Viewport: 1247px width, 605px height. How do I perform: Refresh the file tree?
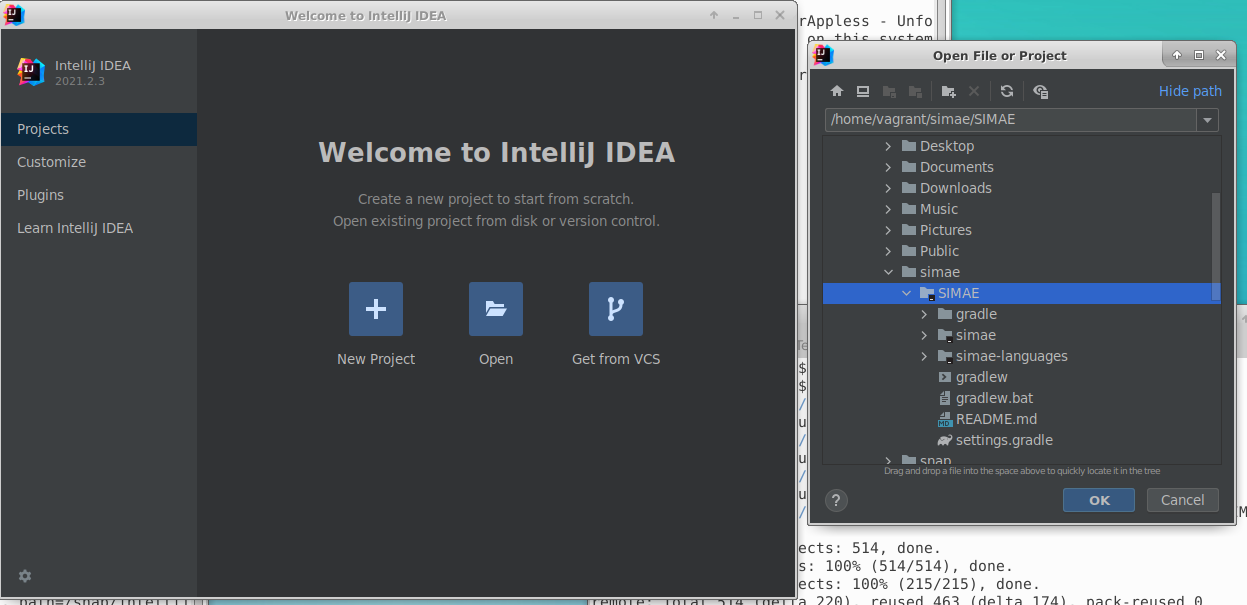[1007, 91]
